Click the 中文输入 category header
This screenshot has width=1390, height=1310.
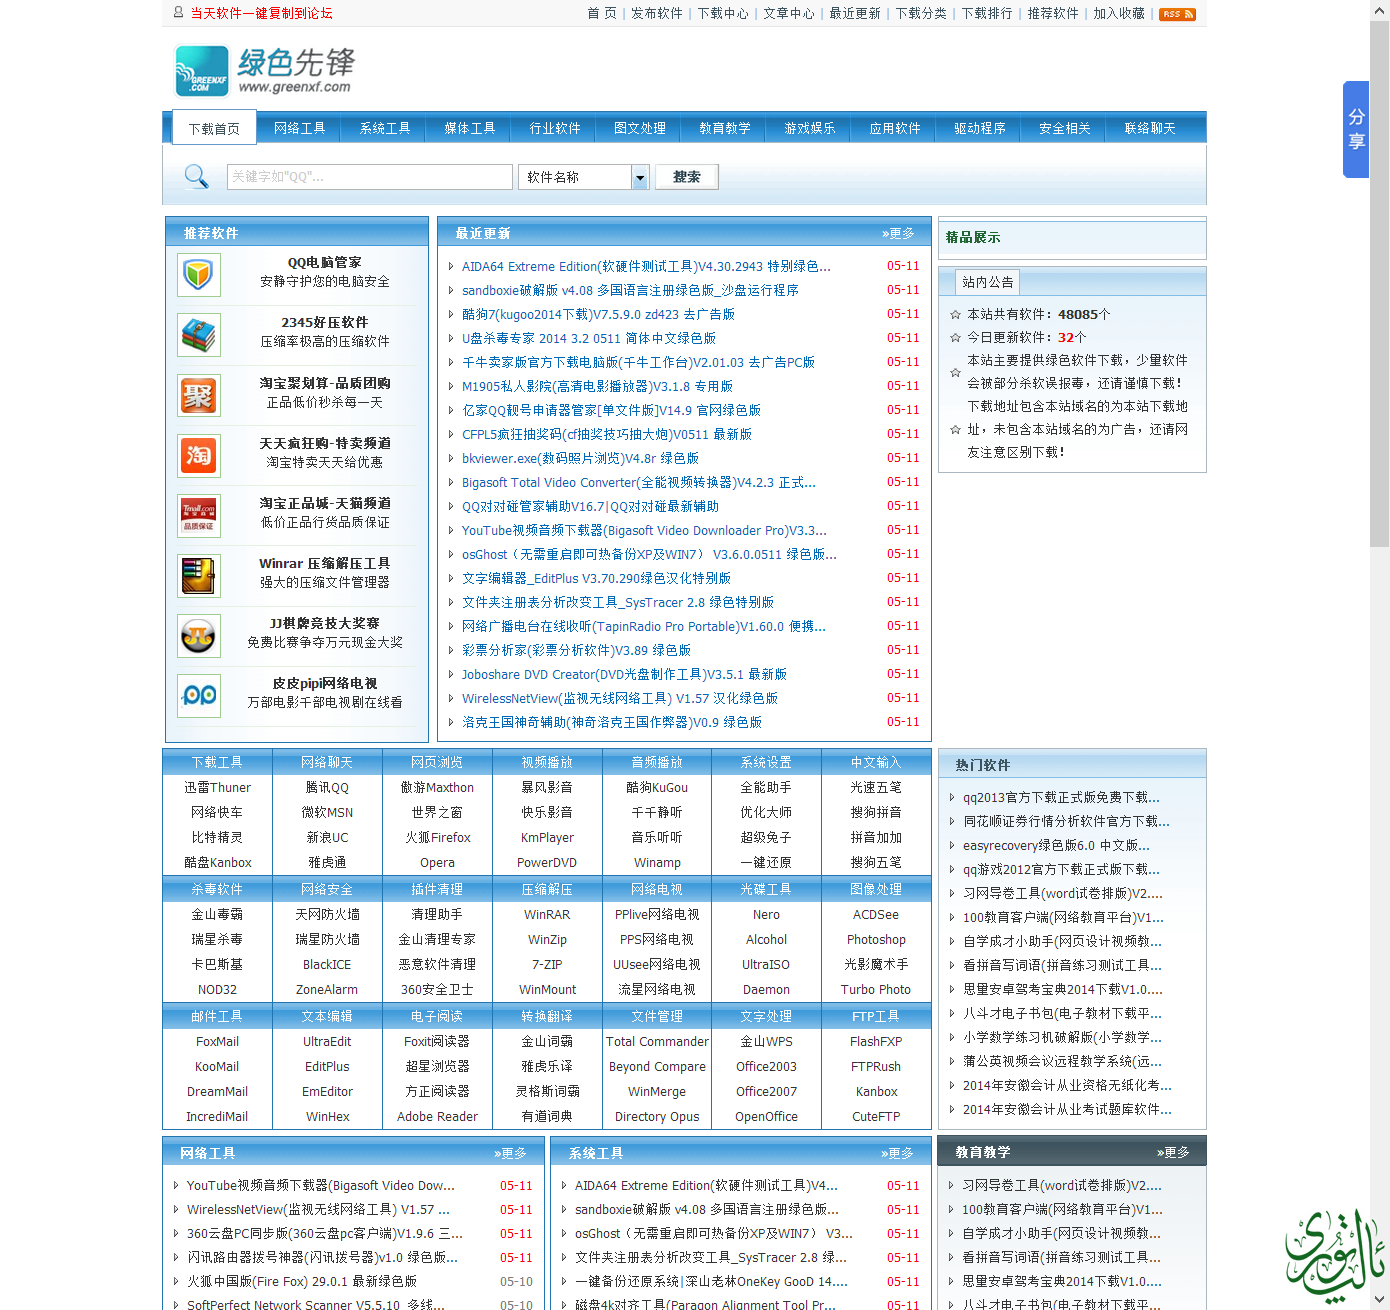[x=876, y=762]
